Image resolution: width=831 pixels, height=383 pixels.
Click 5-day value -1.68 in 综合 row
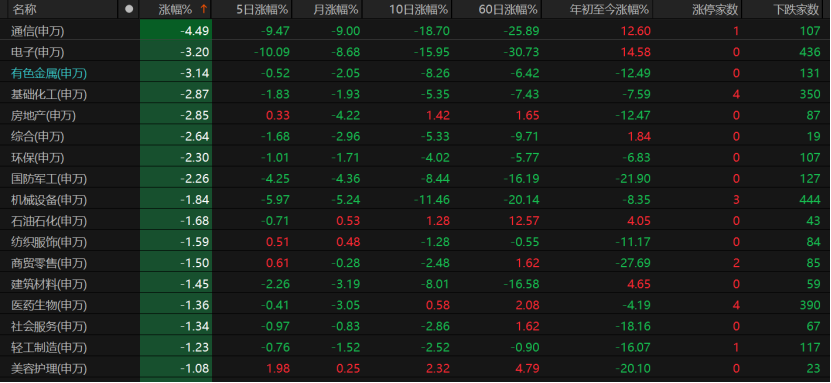(275, 137)
